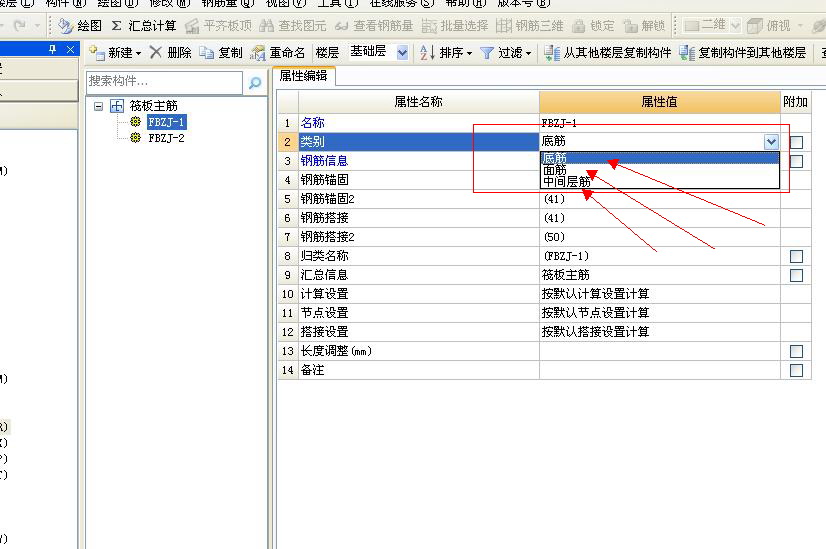Viewport: 826px width, 549px height.
Task: Close the left side panel
Action: (x=71, y=50)
